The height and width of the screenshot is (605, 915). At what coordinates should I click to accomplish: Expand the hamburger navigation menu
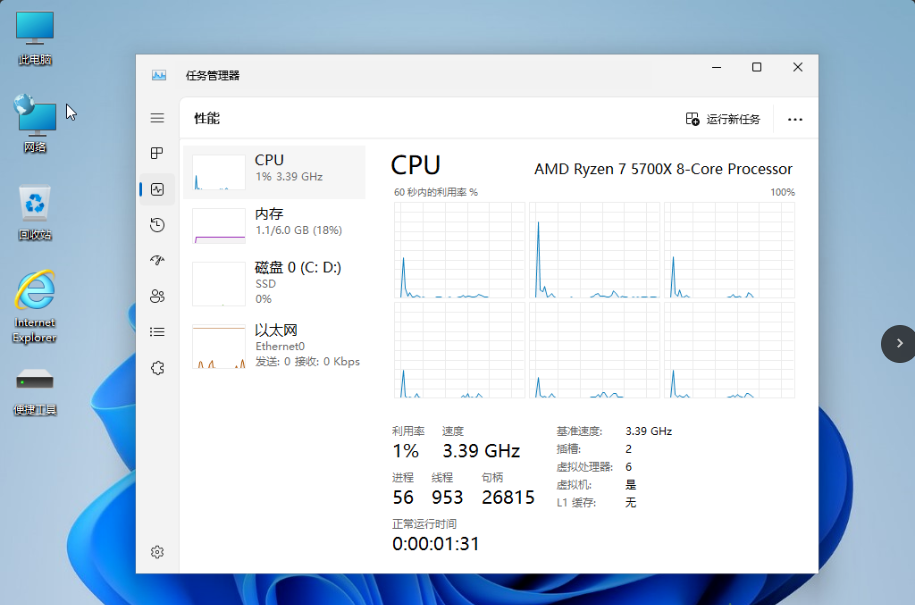(157, 118)
